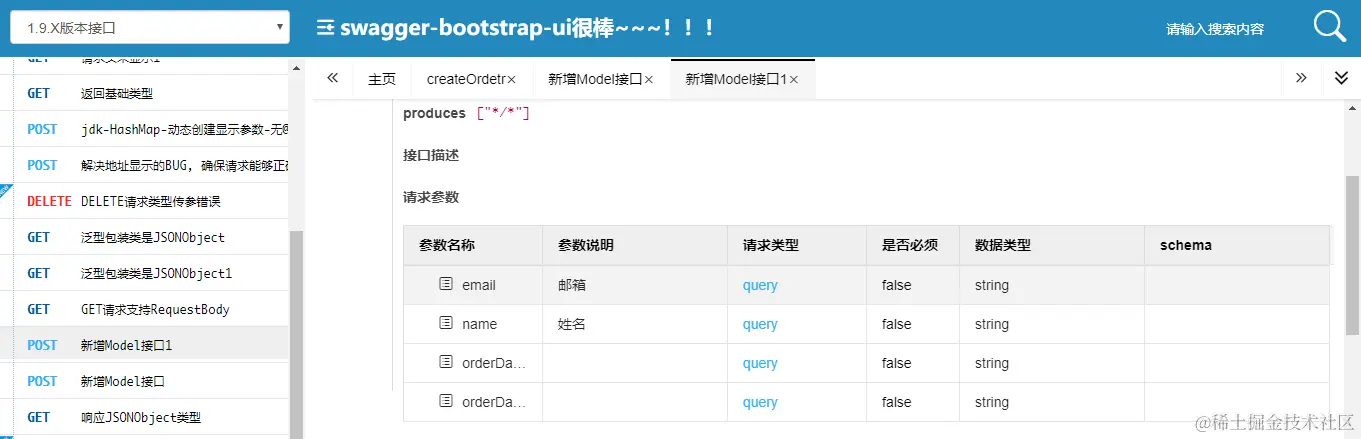Click the 请求参数 heading
The image size is (1361, 439).
click(431, 197)
